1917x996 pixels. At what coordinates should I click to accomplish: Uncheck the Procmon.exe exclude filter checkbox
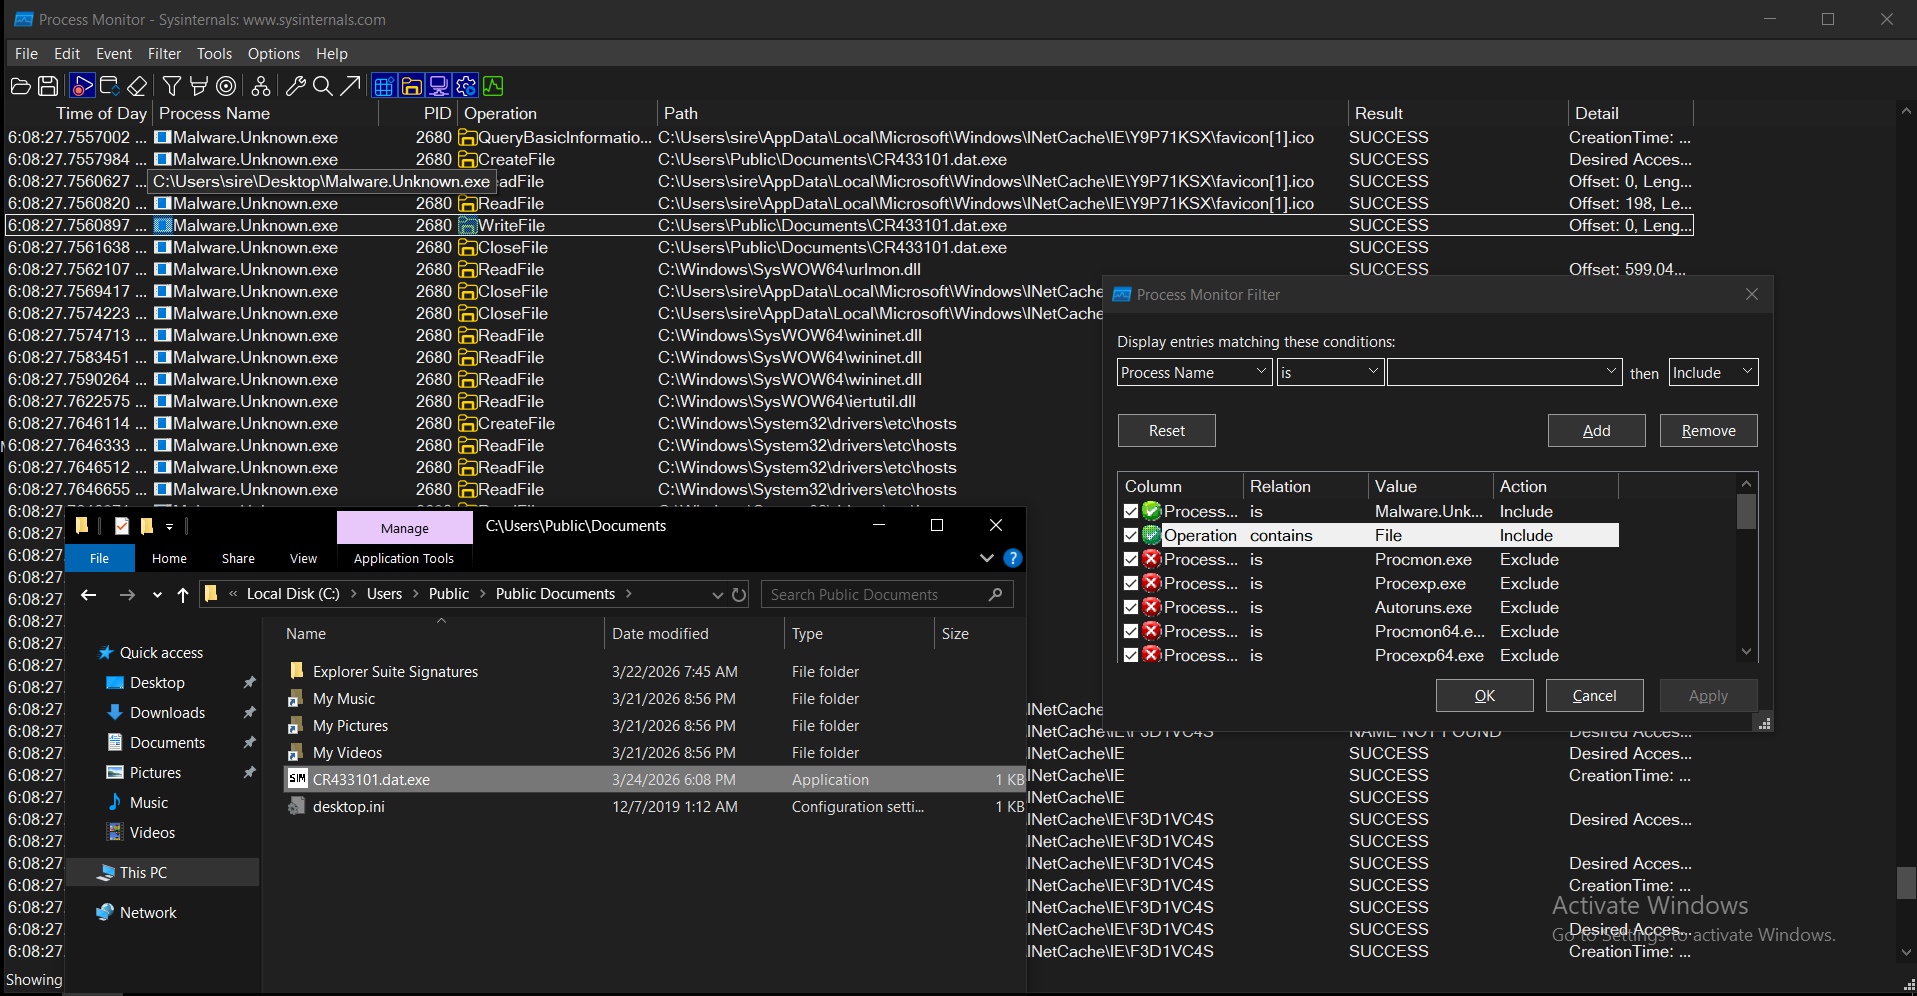(x=1131, y=560)
